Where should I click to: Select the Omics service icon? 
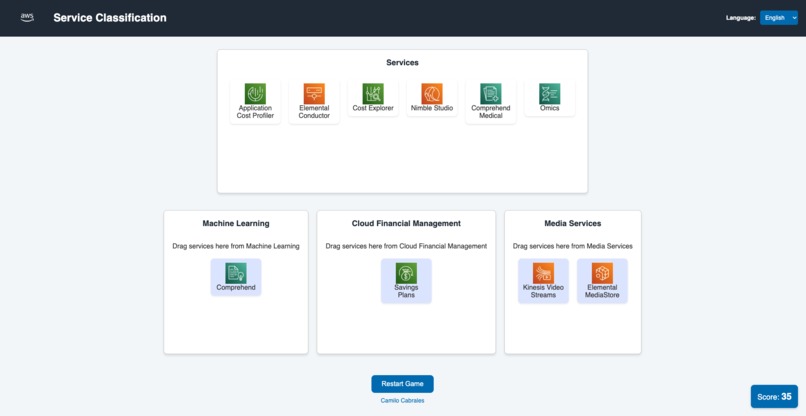[549, 94]
